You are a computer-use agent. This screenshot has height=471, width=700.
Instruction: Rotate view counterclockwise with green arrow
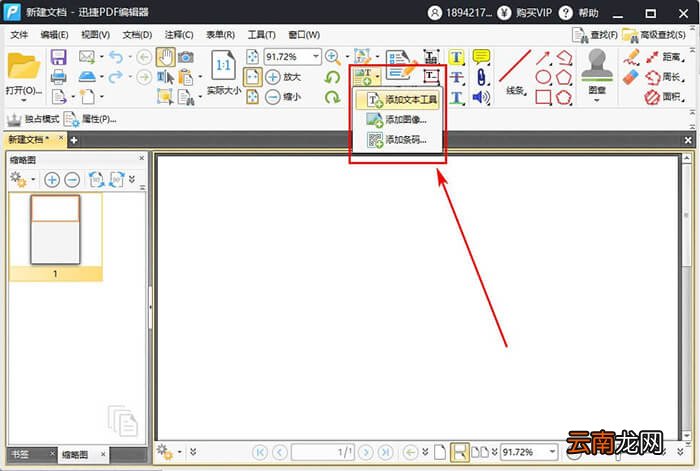[332, 77]
